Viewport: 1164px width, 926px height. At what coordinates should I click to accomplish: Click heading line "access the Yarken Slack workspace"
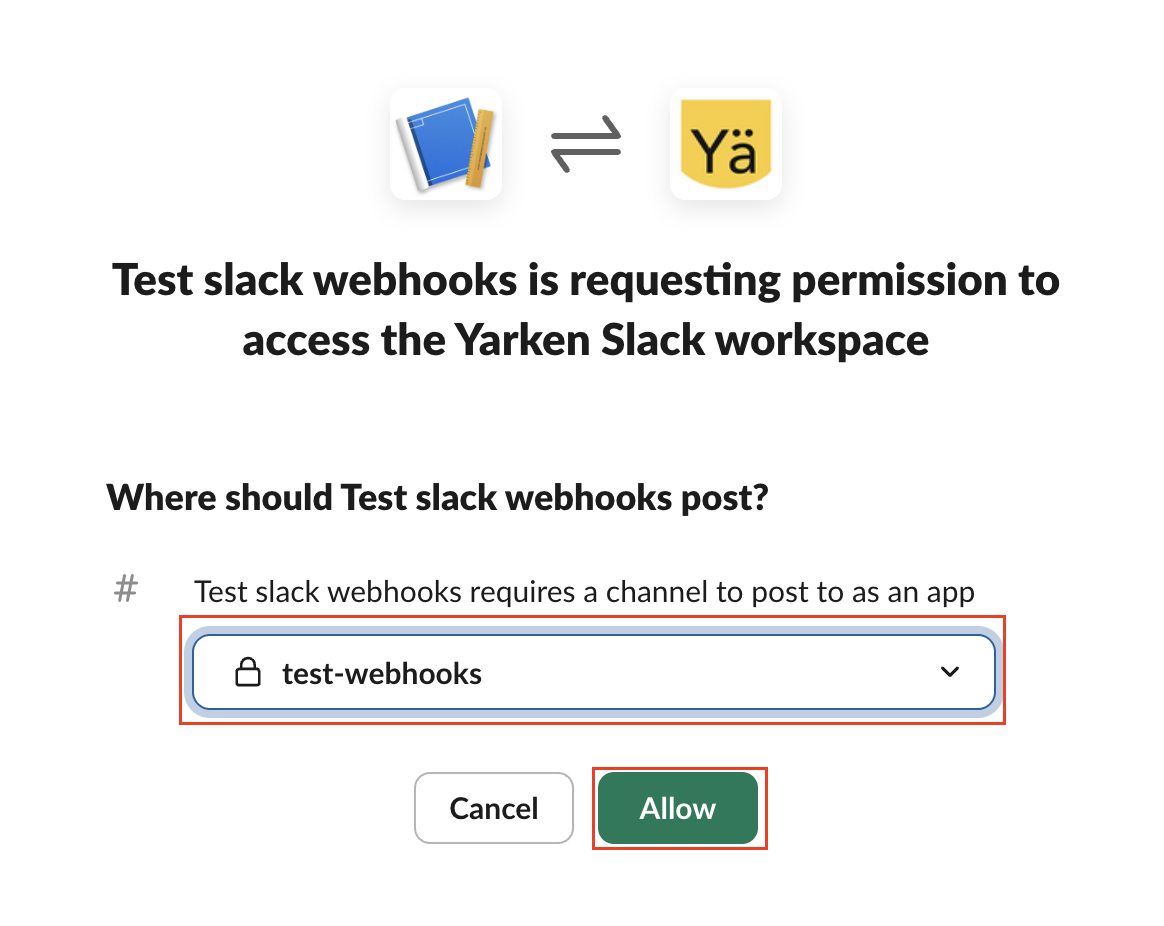pyautogui.click(x=585, y=341)
